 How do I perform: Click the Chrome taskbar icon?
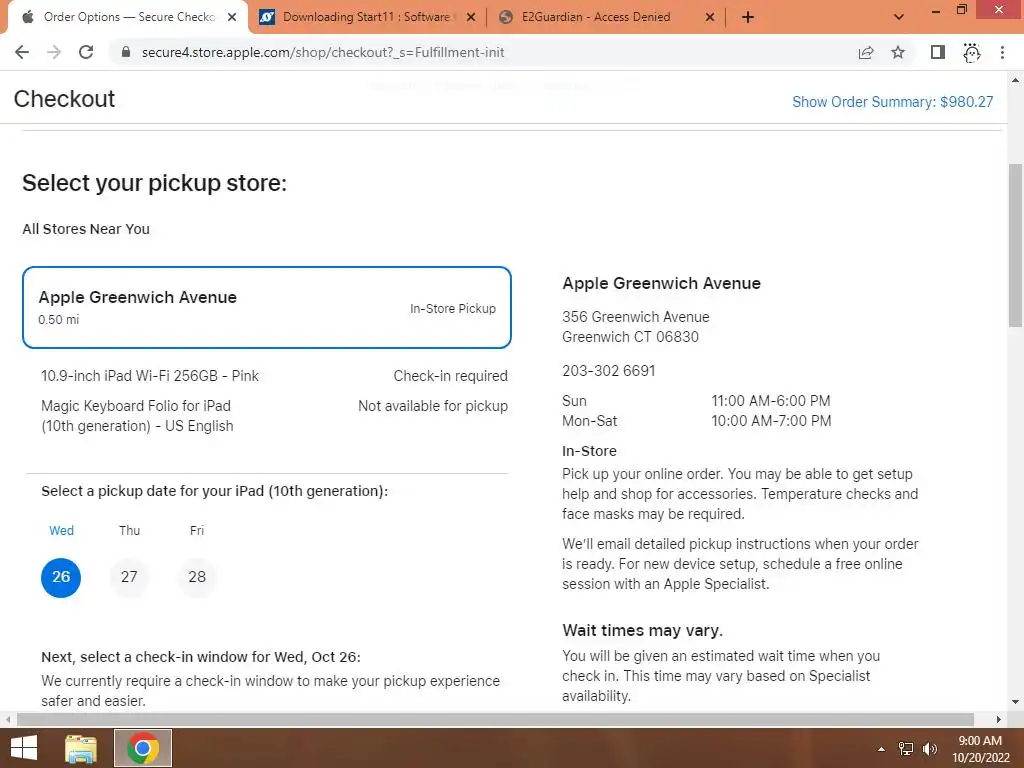[x=143, y=748]
